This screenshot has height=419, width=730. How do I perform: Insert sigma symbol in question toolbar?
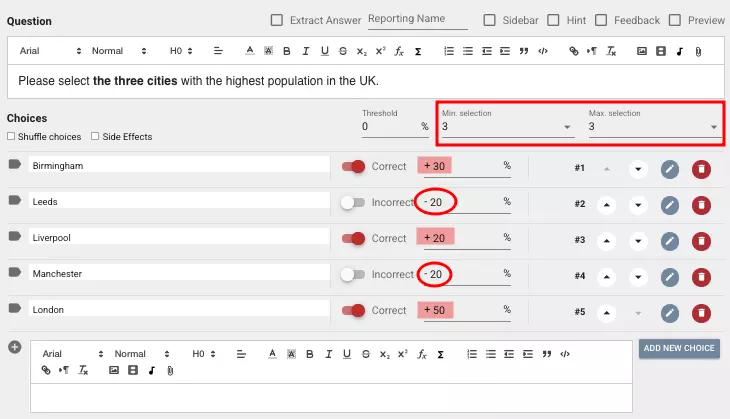(x=418, y=51)
